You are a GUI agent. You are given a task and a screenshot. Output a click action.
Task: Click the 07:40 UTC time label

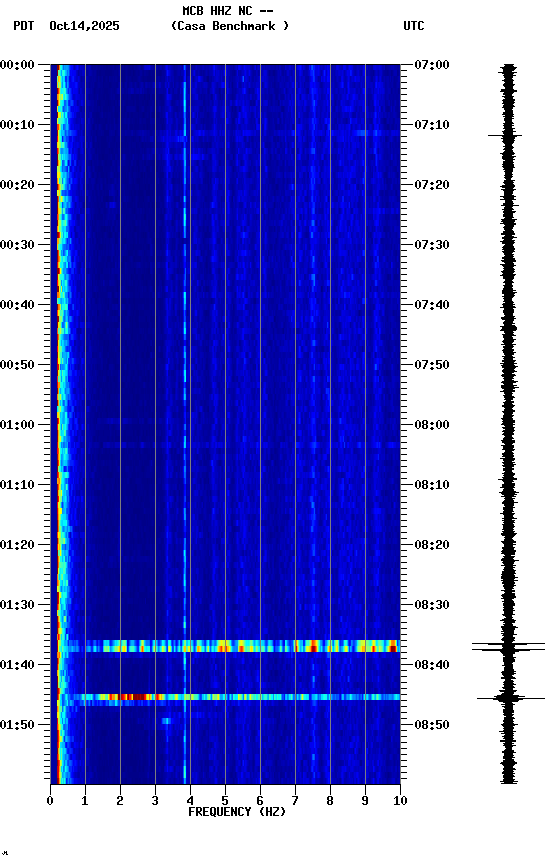(x=431, y=305)
